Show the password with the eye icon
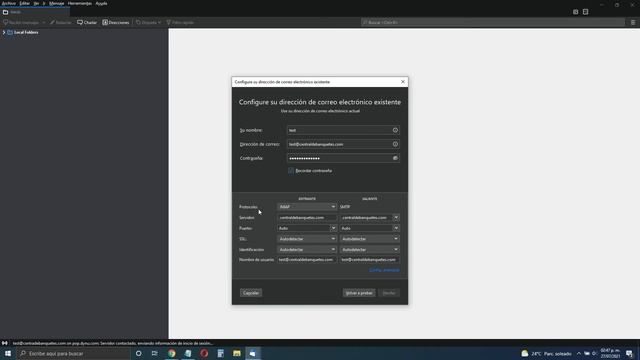640x360 pixels. (395, 158)
